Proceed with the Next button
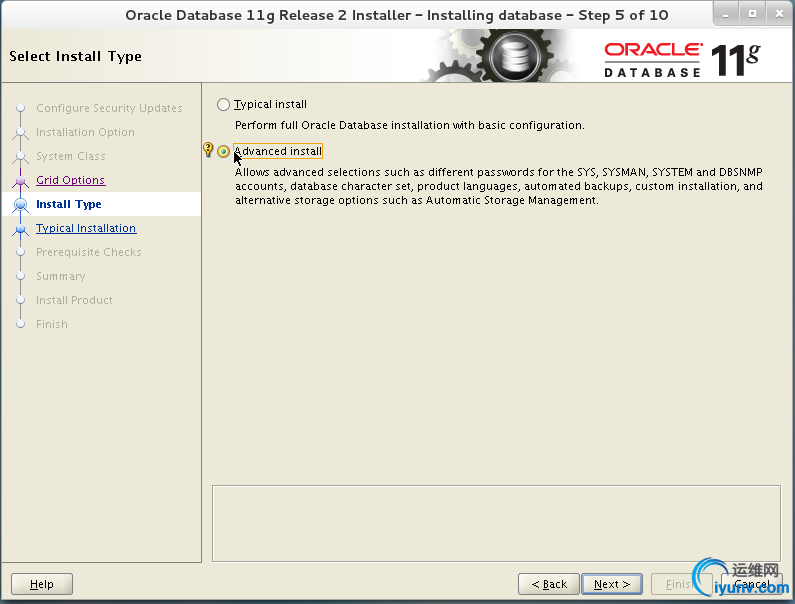 coord(612,584)
